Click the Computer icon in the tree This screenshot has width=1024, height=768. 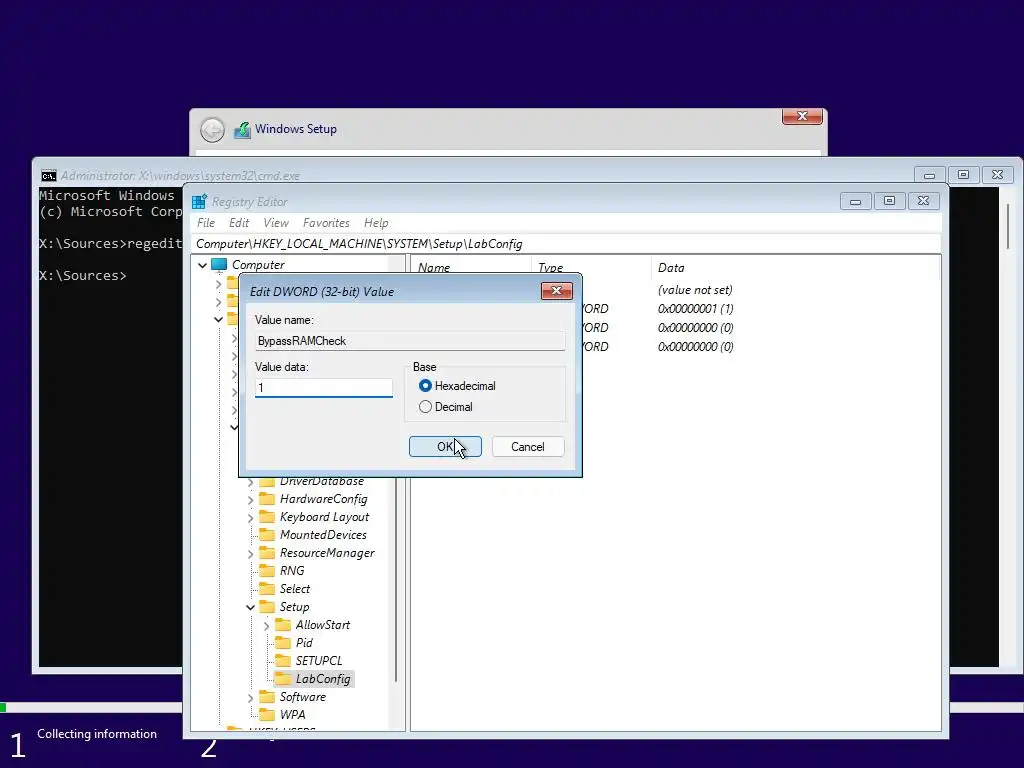[219, 265]
